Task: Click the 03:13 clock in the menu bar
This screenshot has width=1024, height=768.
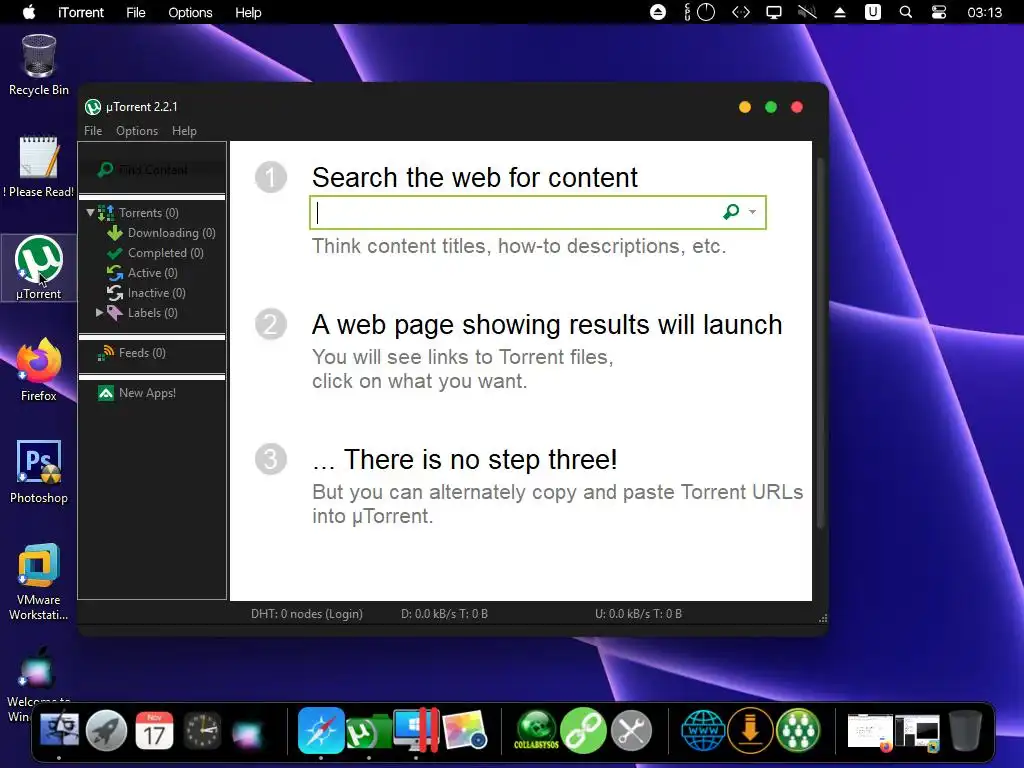Action: 984,12
